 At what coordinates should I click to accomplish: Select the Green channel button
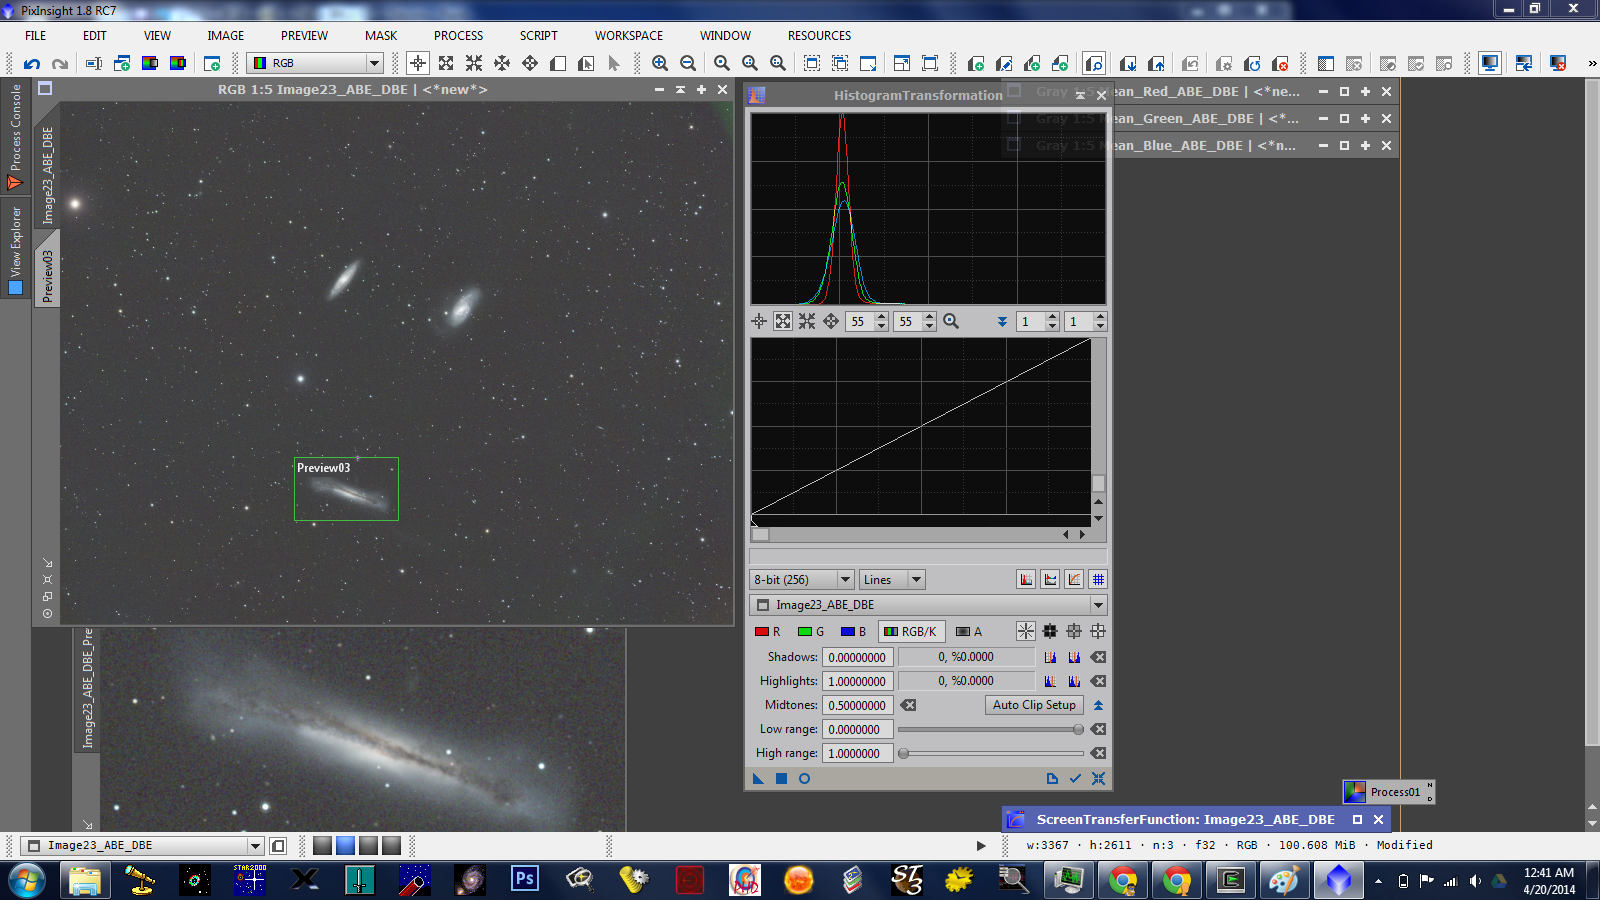coord(811,631)
